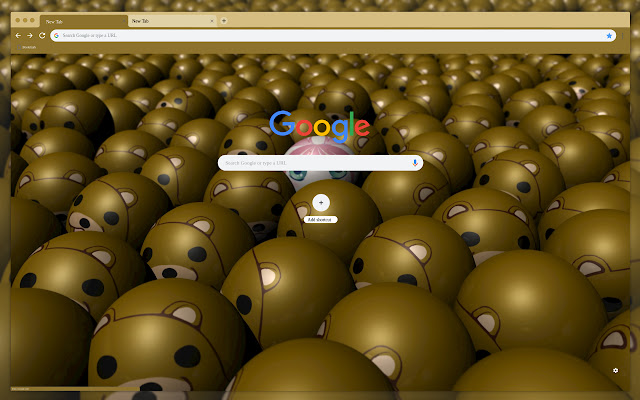Click the address bar URL field
The height and width of the screenshot is (400, 640).
point(333,36)
